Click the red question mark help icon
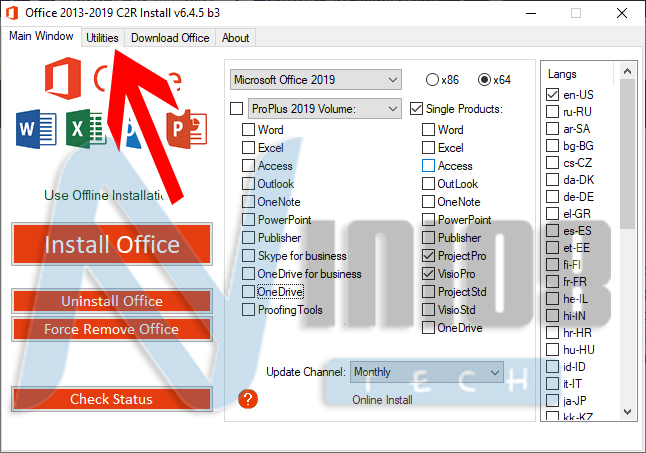The width and height of the screenshot is (646, 453). [248, 399]
